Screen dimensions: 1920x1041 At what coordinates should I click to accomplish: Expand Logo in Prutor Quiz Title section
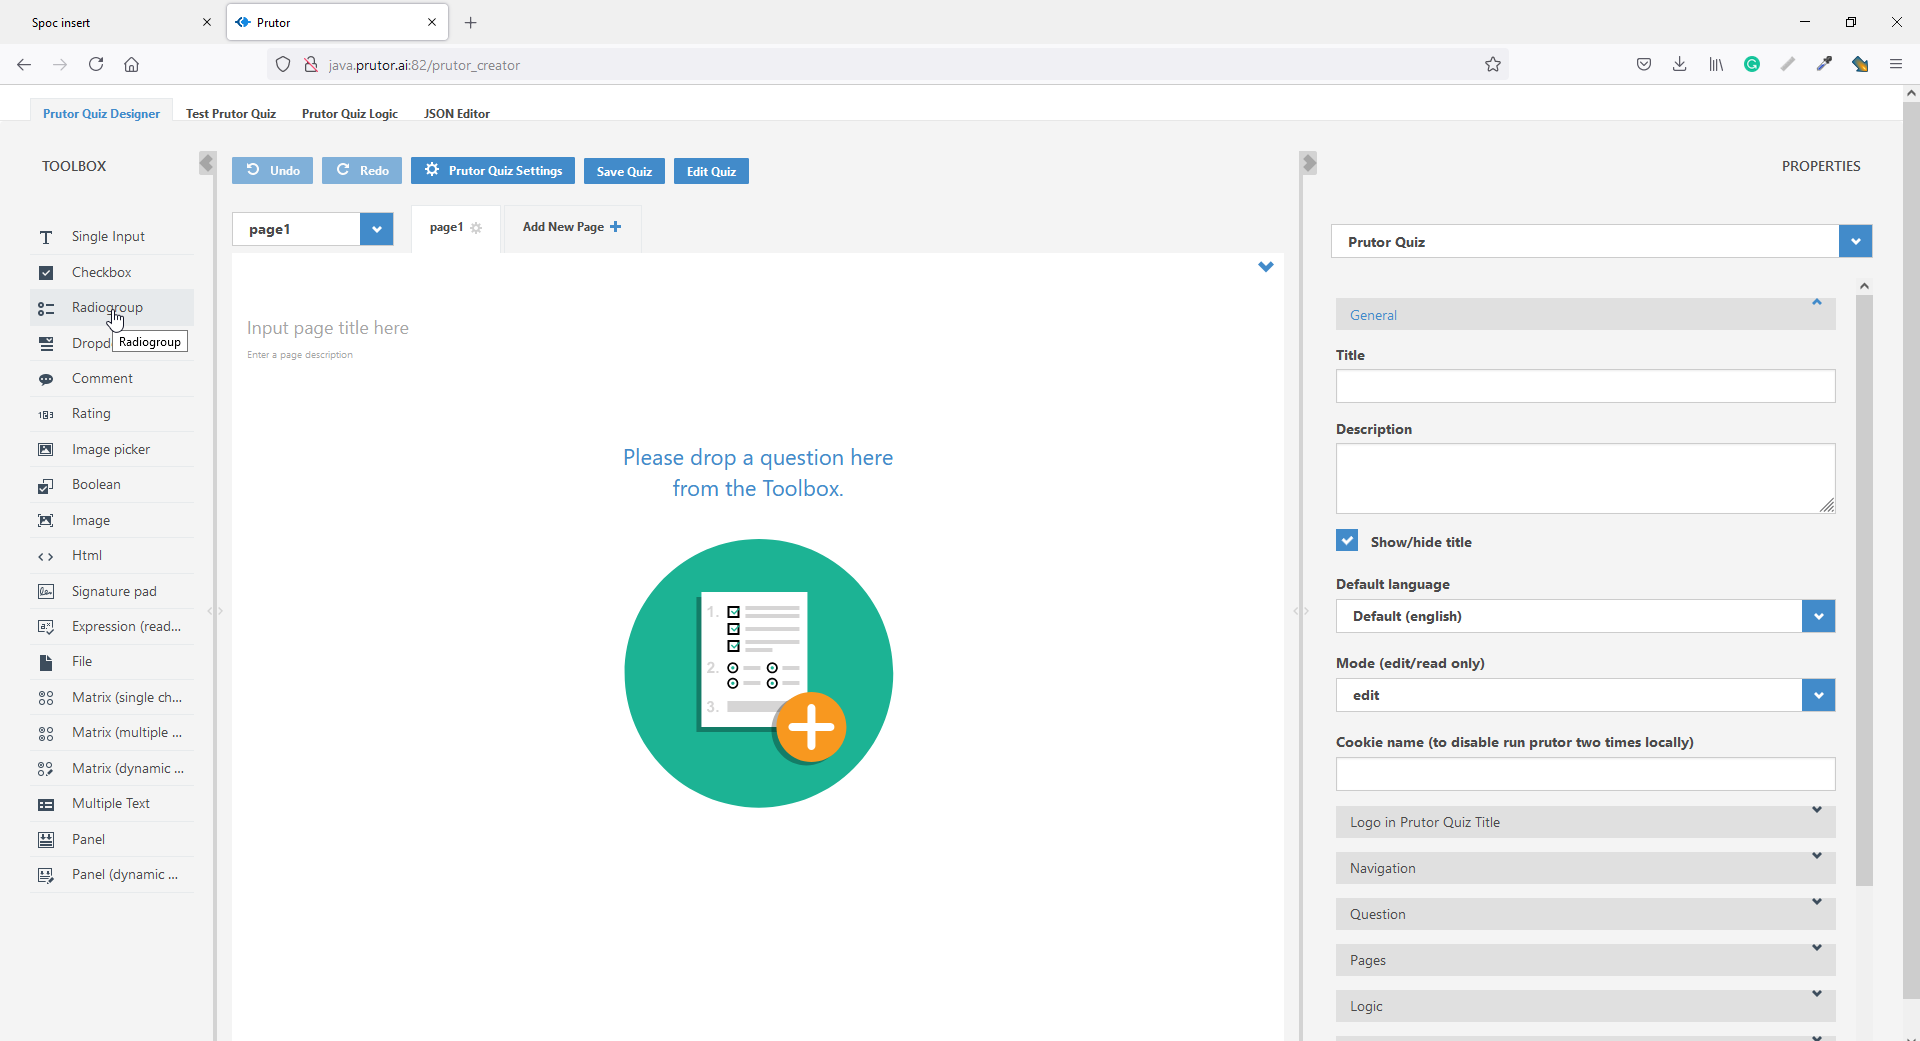point(1585,822)
